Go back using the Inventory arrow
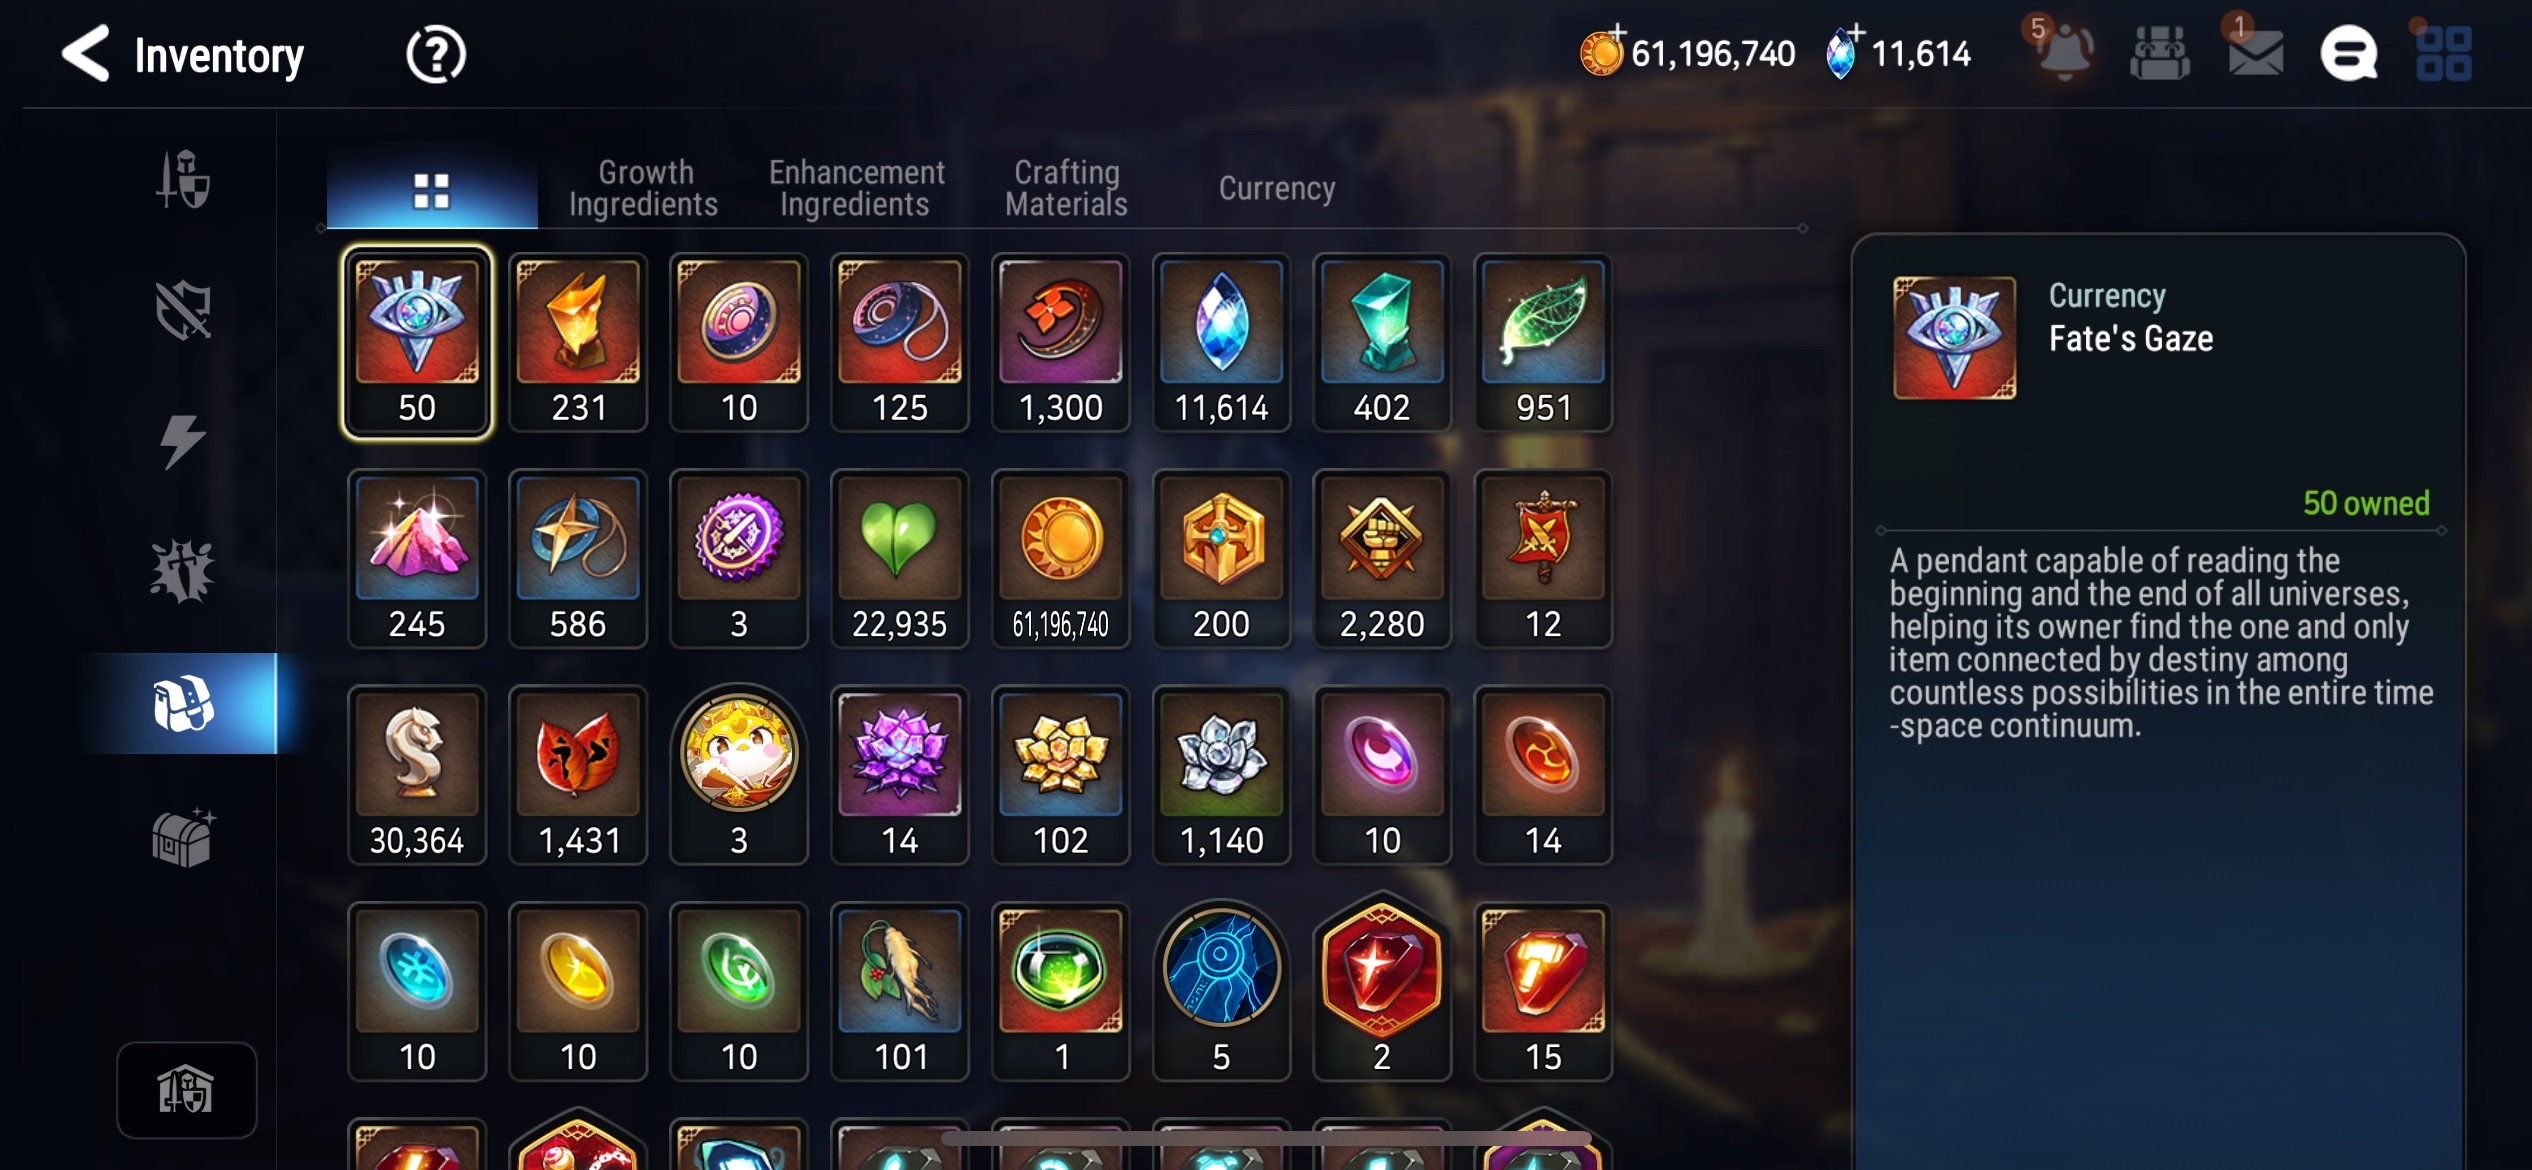This screenshot has width=2532, height=1170. tap(86, 54)
